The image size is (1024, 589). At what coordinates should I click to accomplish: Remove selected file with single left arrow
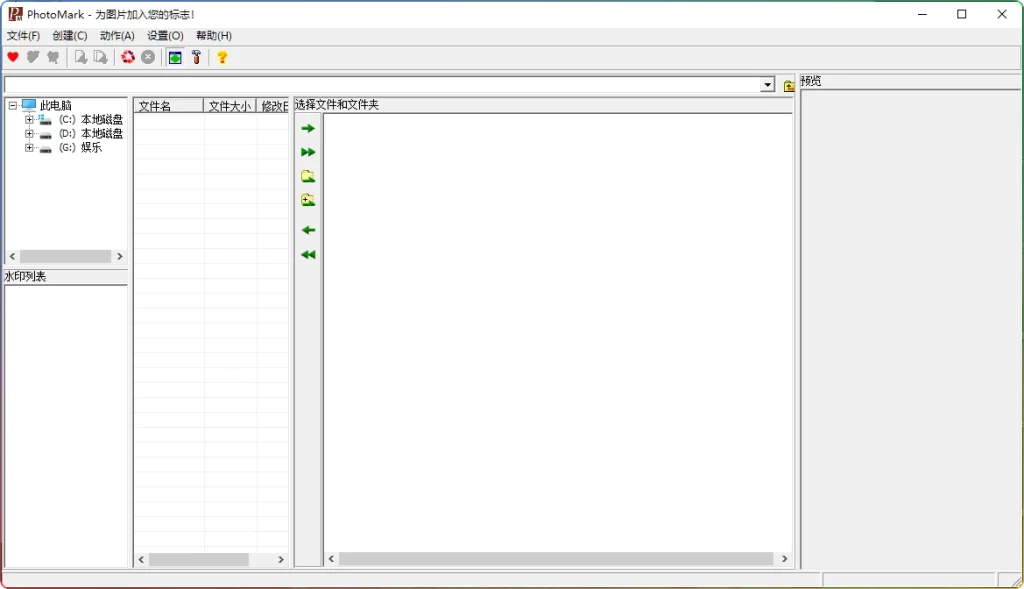308,231
